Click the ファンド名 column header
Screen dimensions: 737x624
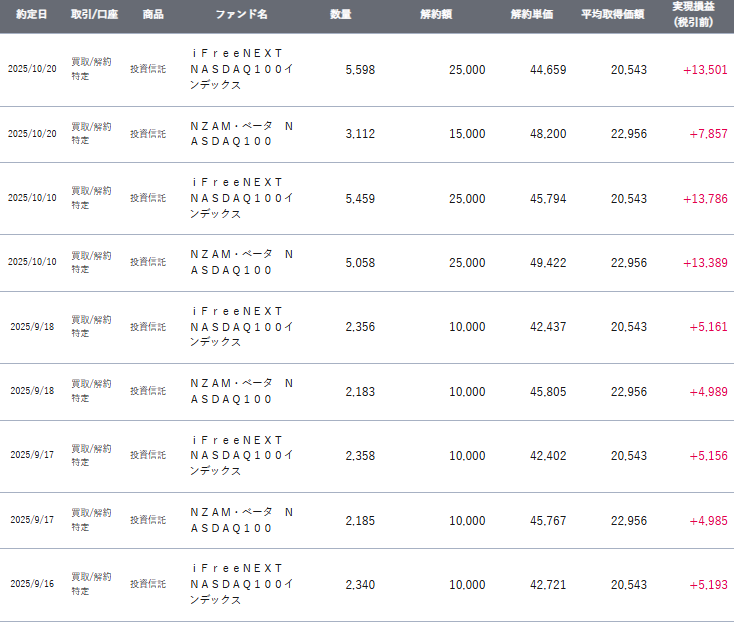[241, 15]
